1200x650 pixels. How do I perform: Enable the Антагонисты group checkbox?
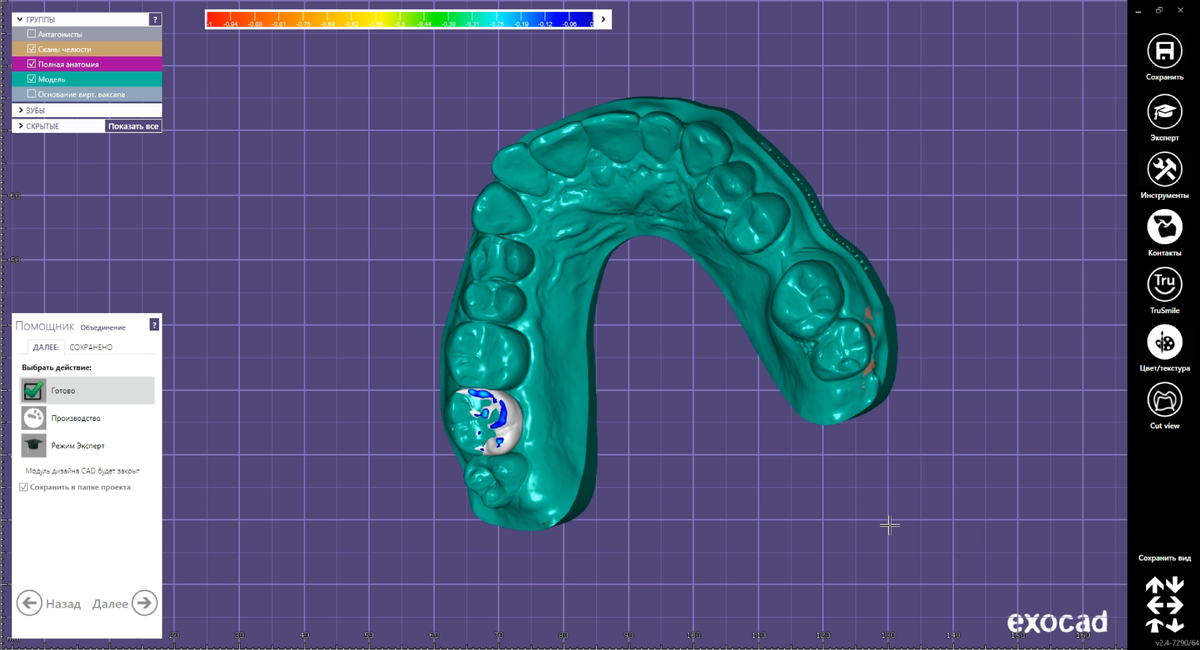(32, 34)
